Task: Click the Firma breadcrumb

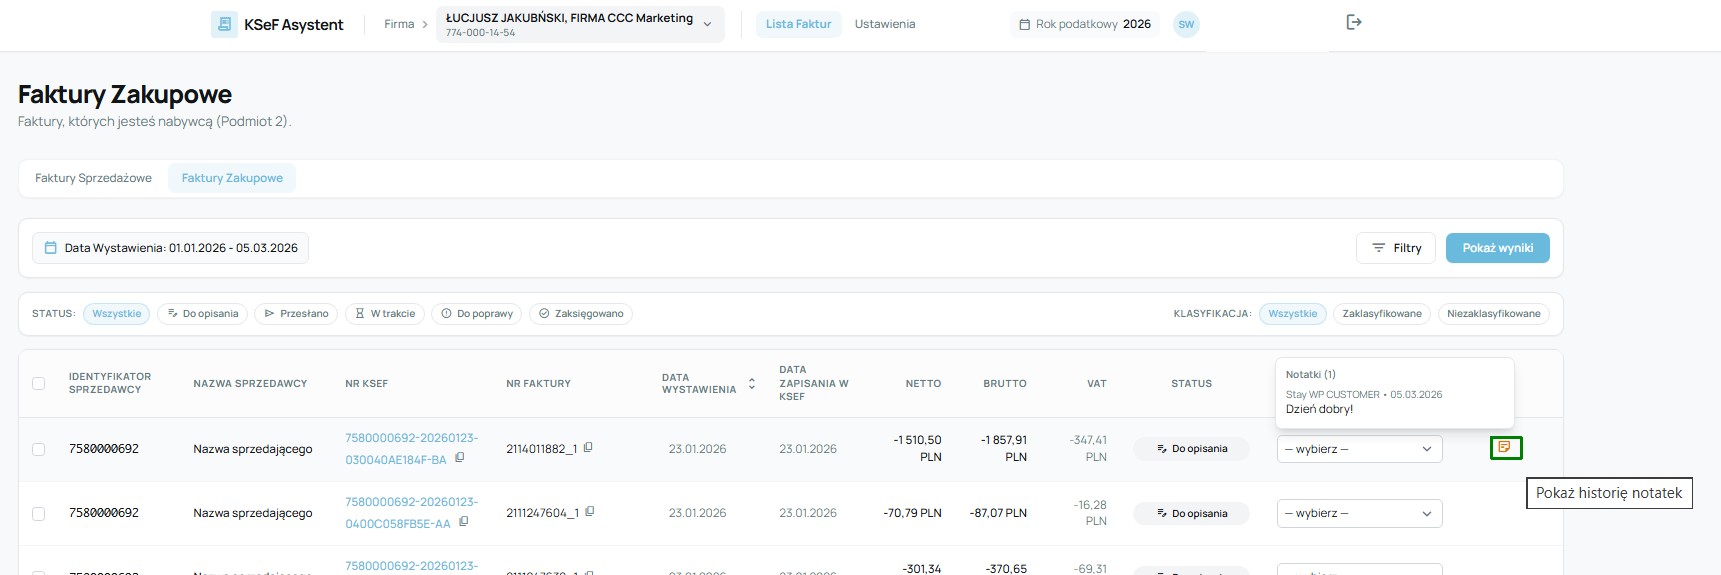Action: 399,24
